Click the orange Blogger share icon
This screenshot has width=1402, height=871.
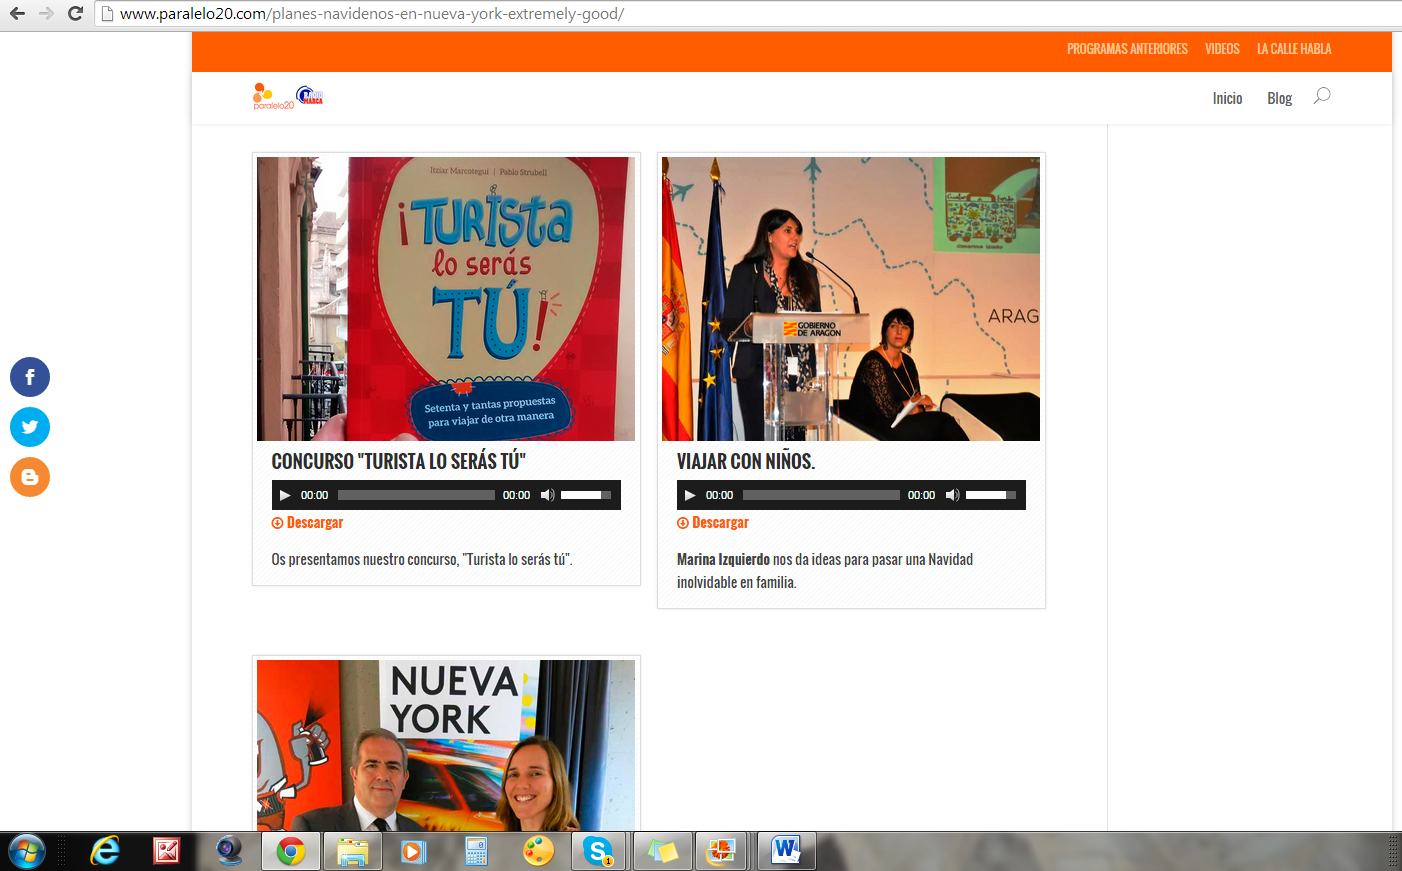tap(30, 477)
